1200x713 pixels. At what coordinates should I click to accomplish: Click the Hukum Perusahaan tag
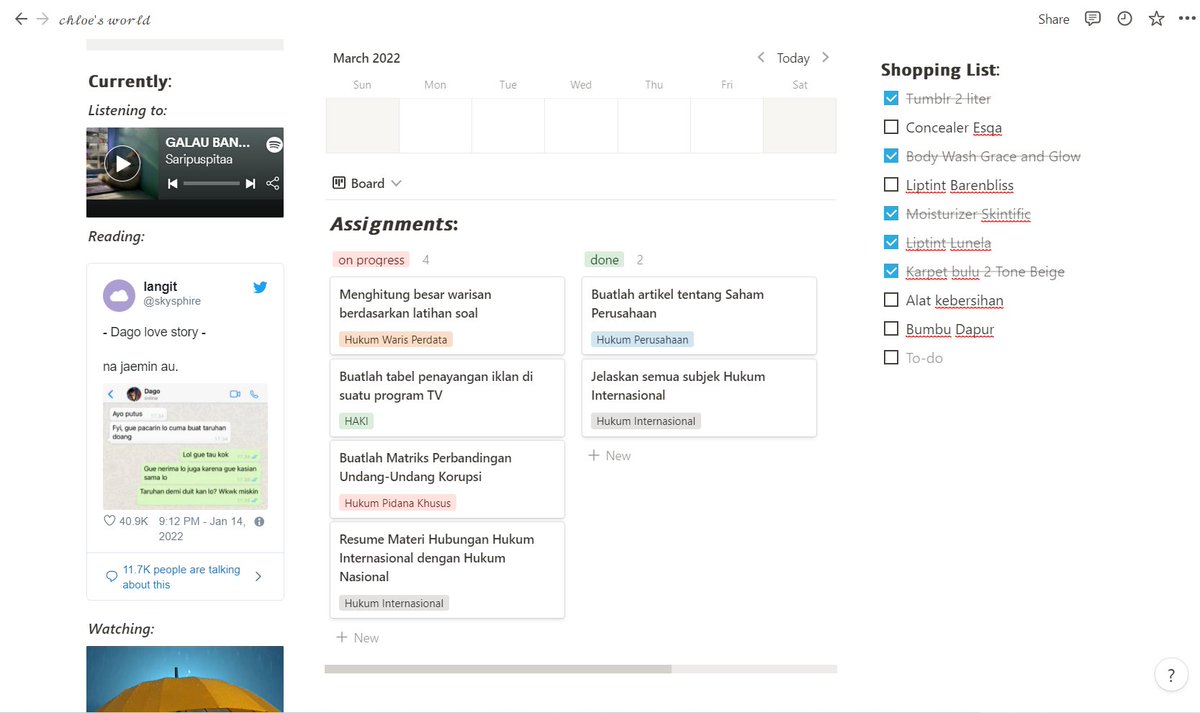(x=642, y=340)
